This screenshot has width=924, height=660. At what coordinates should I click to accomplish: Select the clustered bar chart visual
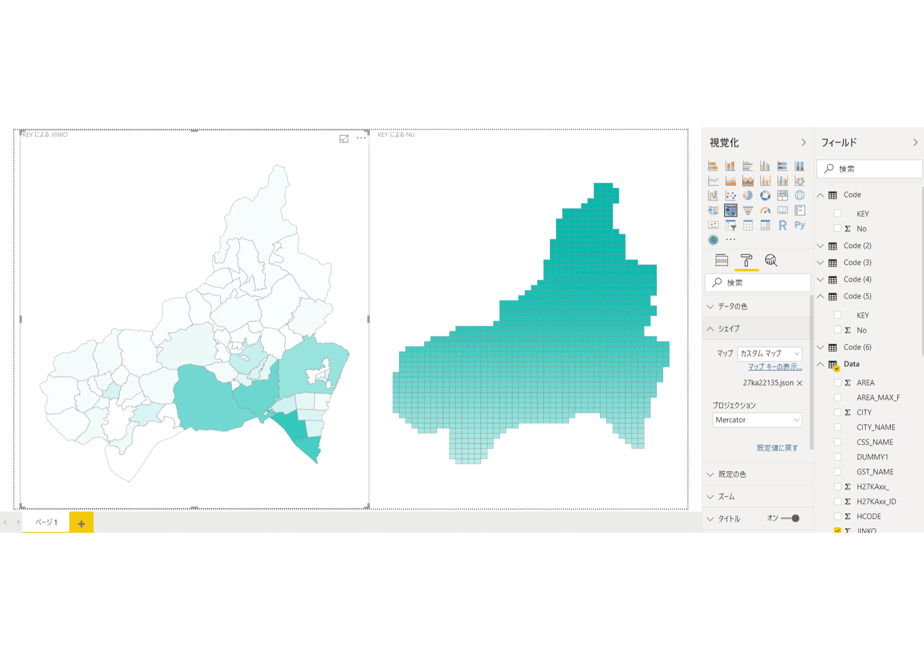point(748,166)
